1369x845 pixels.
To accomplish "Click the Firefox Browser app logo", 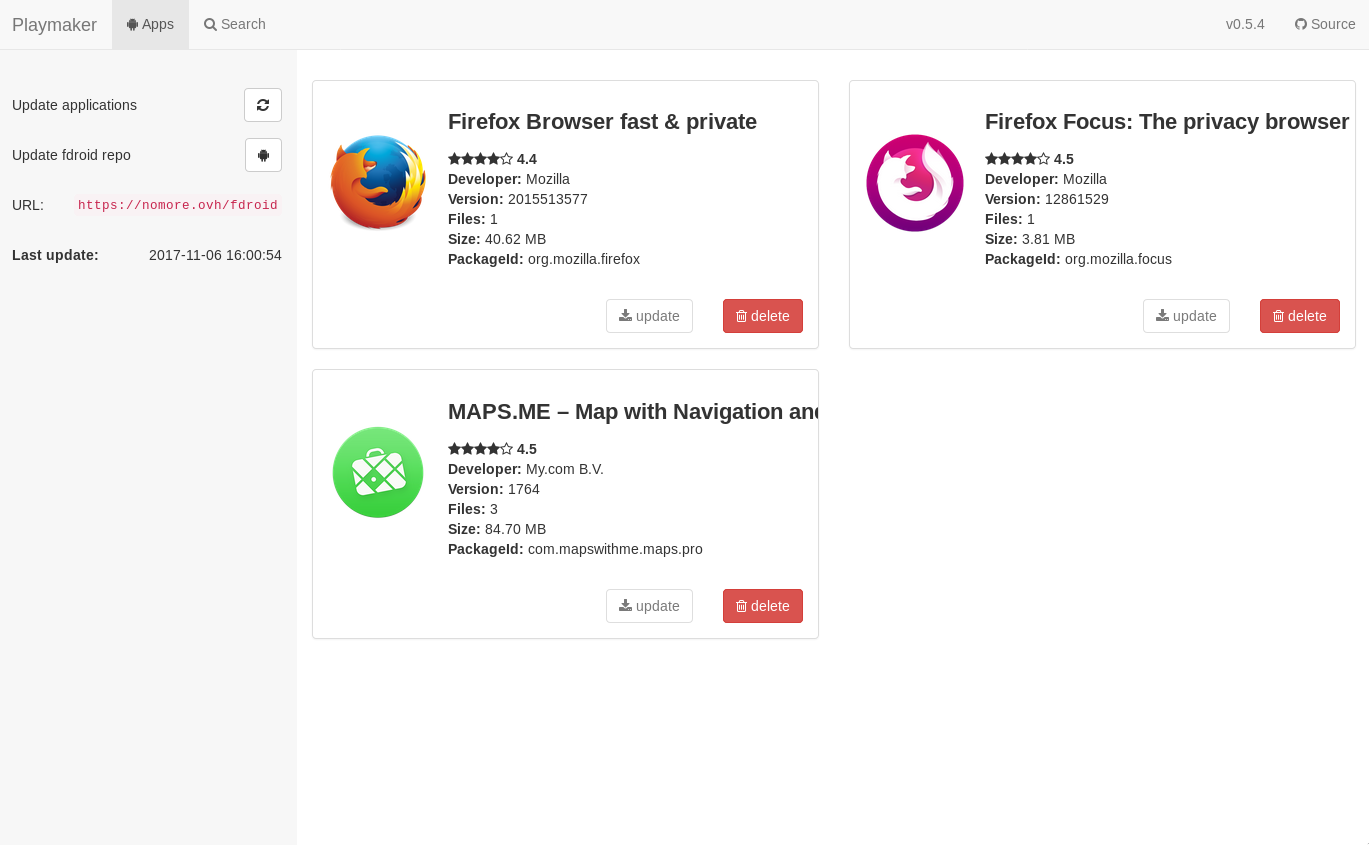I will pos(378,183).
